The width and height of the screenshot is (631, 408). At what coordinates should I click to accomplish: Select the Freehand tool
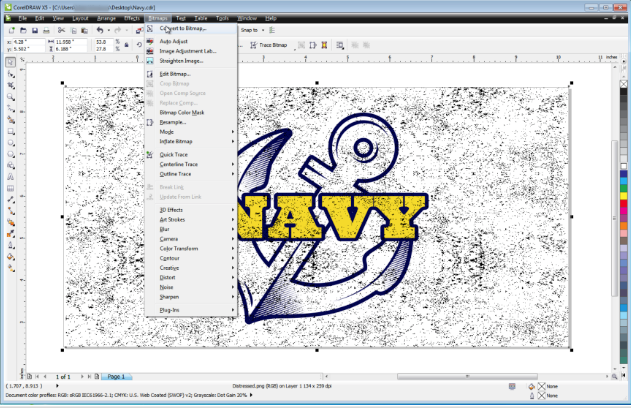pyautogui.click(x=11, y=109)
